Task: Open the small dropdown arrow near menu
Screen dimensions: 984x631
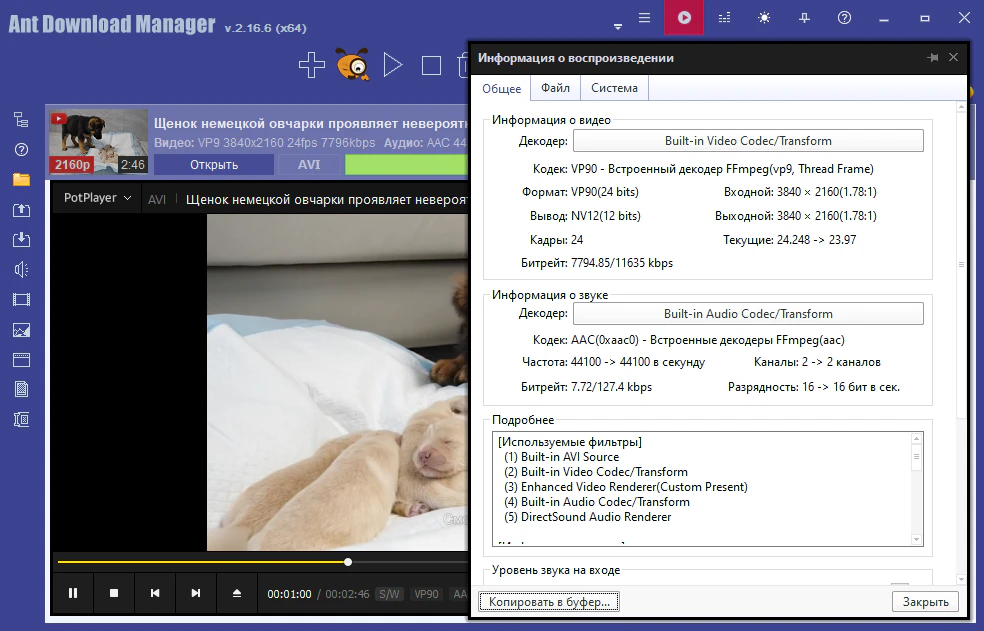Action: point(618,25)
